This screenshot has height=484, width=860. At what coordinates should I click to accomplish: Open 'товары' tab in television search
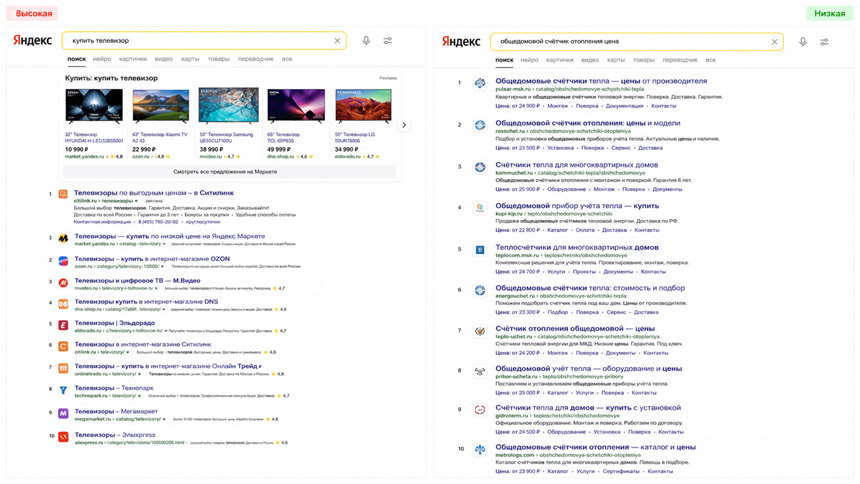pos(218,59)
